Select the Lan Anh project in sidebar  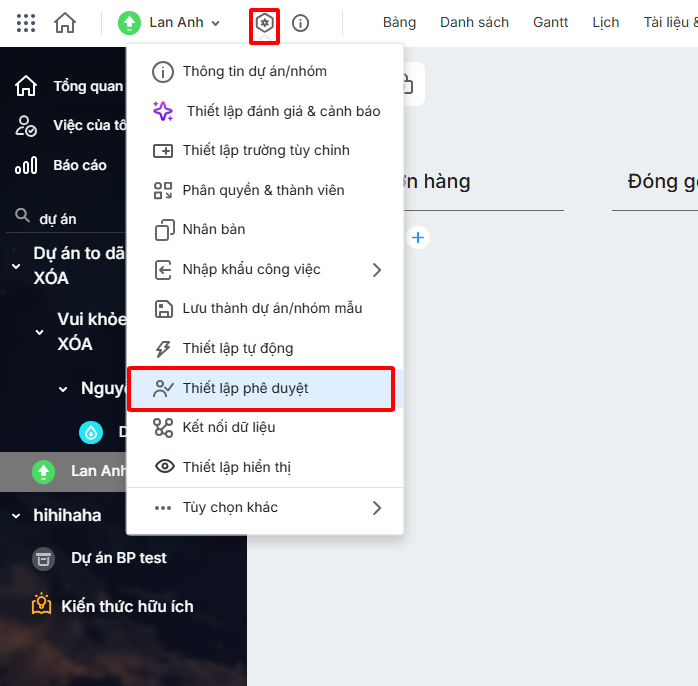click(63, 472)
